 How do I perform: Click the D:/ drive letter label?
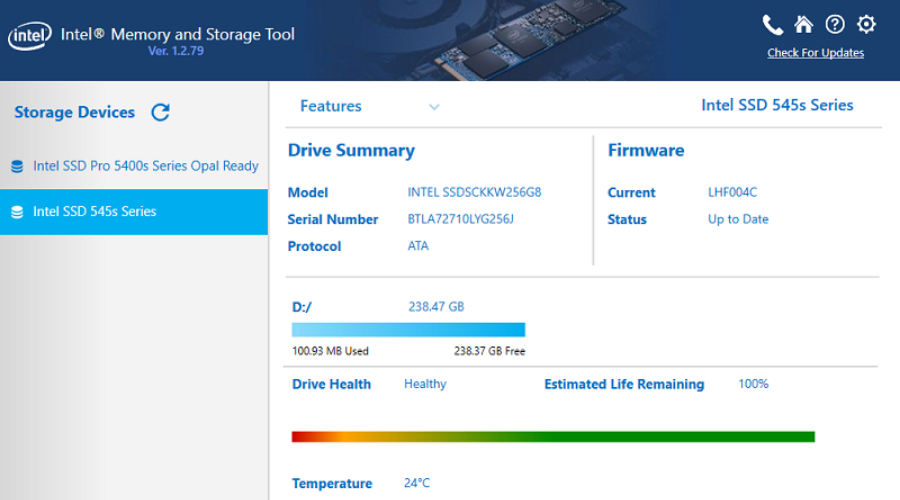coord(302,307)
